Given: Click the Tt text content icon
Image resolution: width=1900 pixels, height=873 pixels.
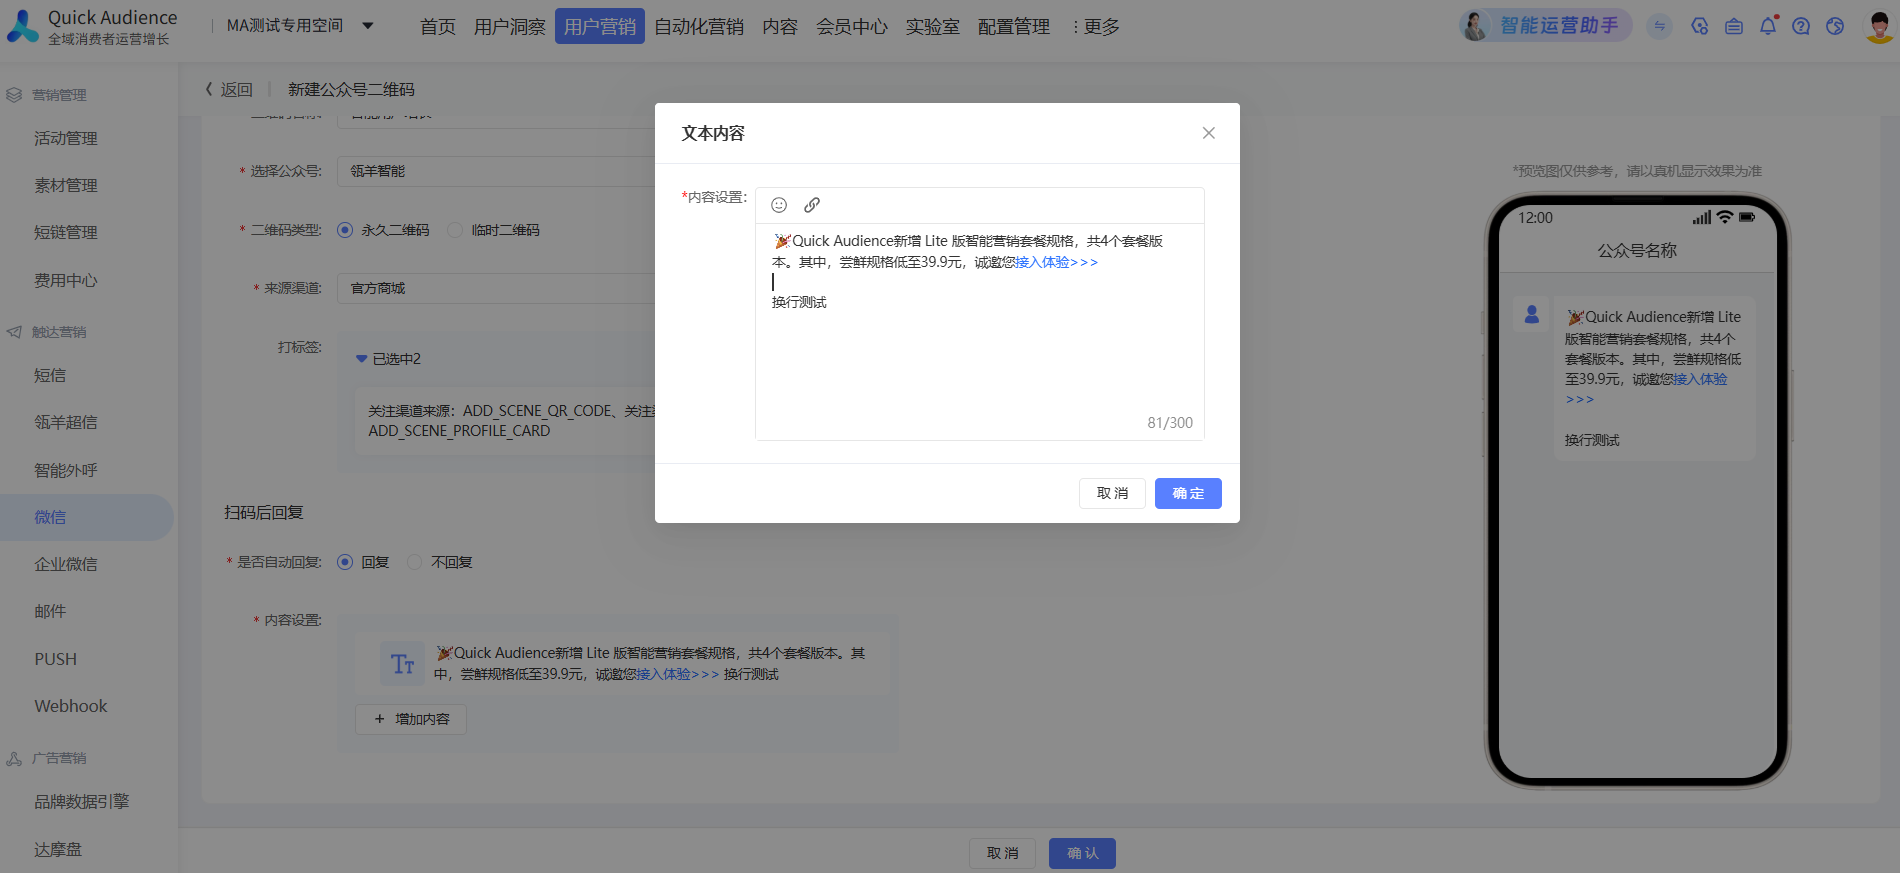Looking at the screenshot, I should 403,664.
